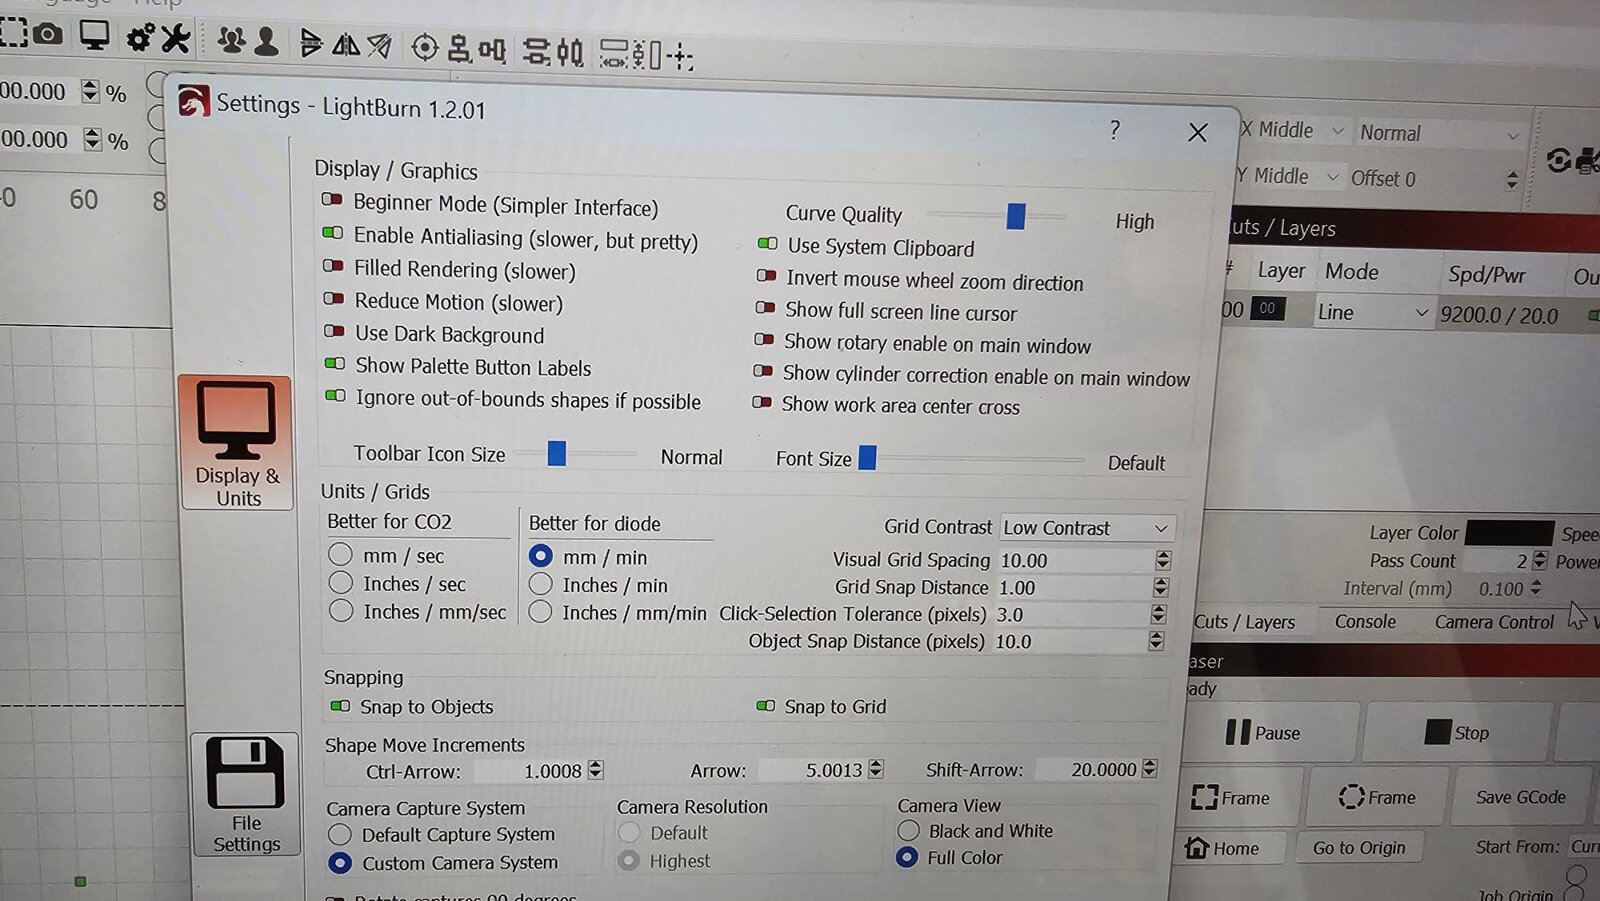Click the Toolbar Icon Size slider handle
The width and height of the screenshot is (1600, 901).
tap(557, 454)
